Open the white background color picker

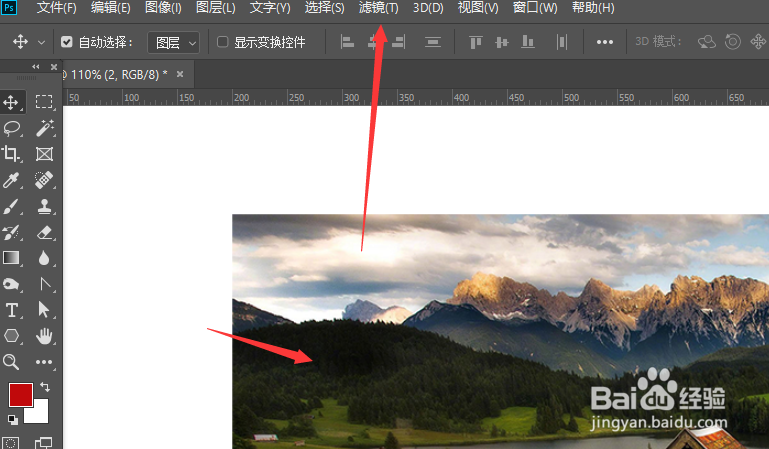tap(41, 414)
